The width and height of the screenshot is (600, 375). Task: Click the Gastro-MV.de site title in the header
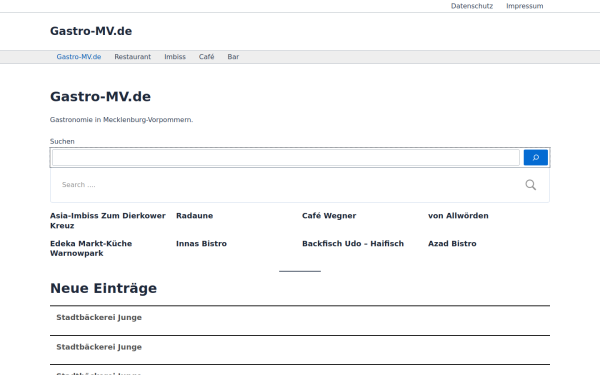pyautogui.click(x=91, y=31)
